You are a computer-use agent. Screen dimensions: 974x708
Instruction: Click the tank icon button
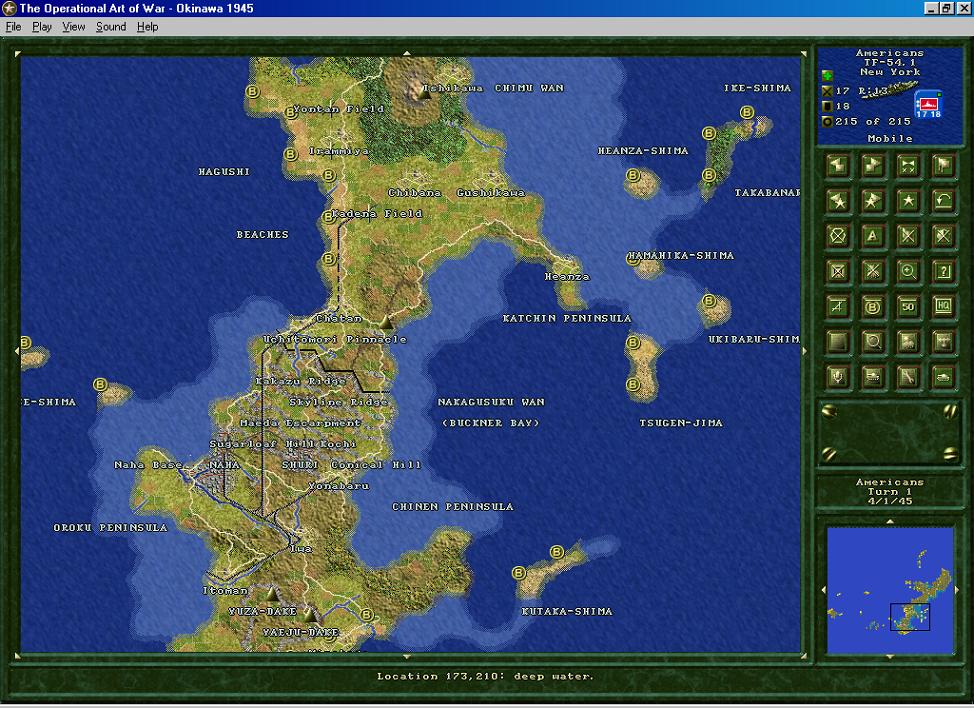[x=944, y=377]
